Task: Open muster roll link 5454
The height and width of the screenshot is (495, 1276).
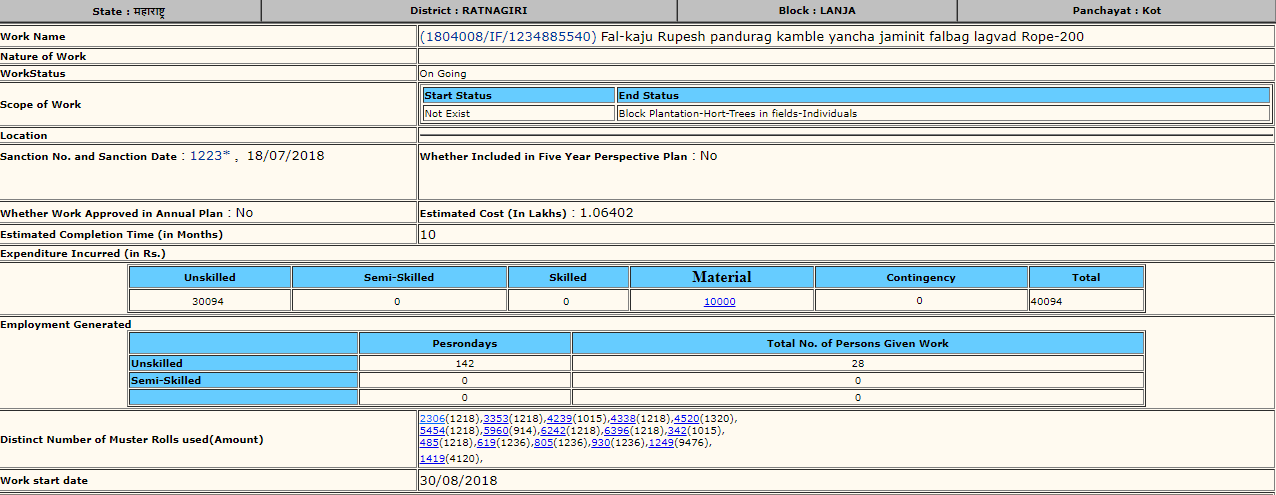Action: tap(432, 430)
